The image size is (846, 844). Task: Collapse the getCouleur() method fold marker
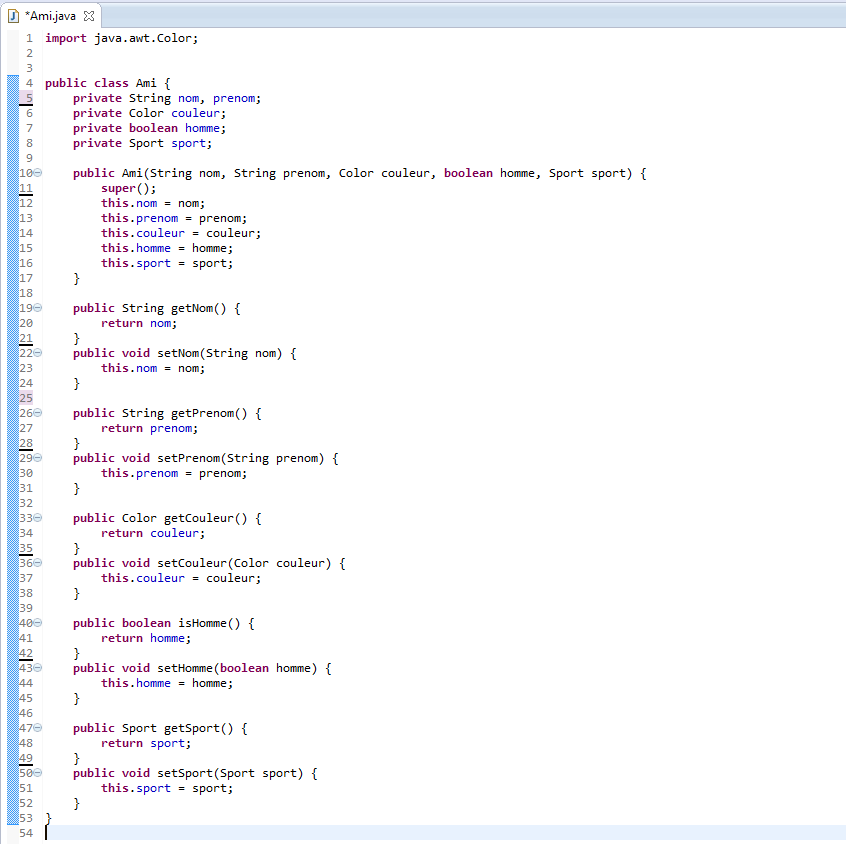pos(38,519)
